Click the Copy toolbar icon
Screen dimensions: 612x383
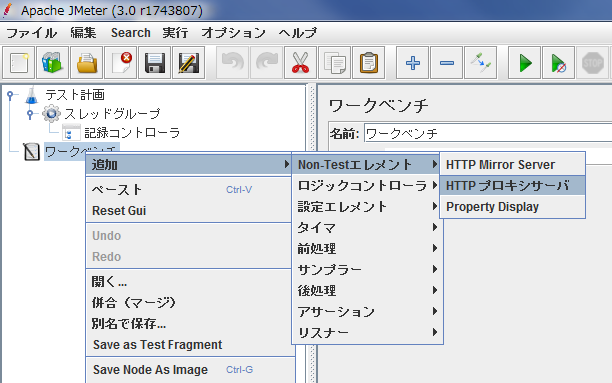tap(334, 63)
